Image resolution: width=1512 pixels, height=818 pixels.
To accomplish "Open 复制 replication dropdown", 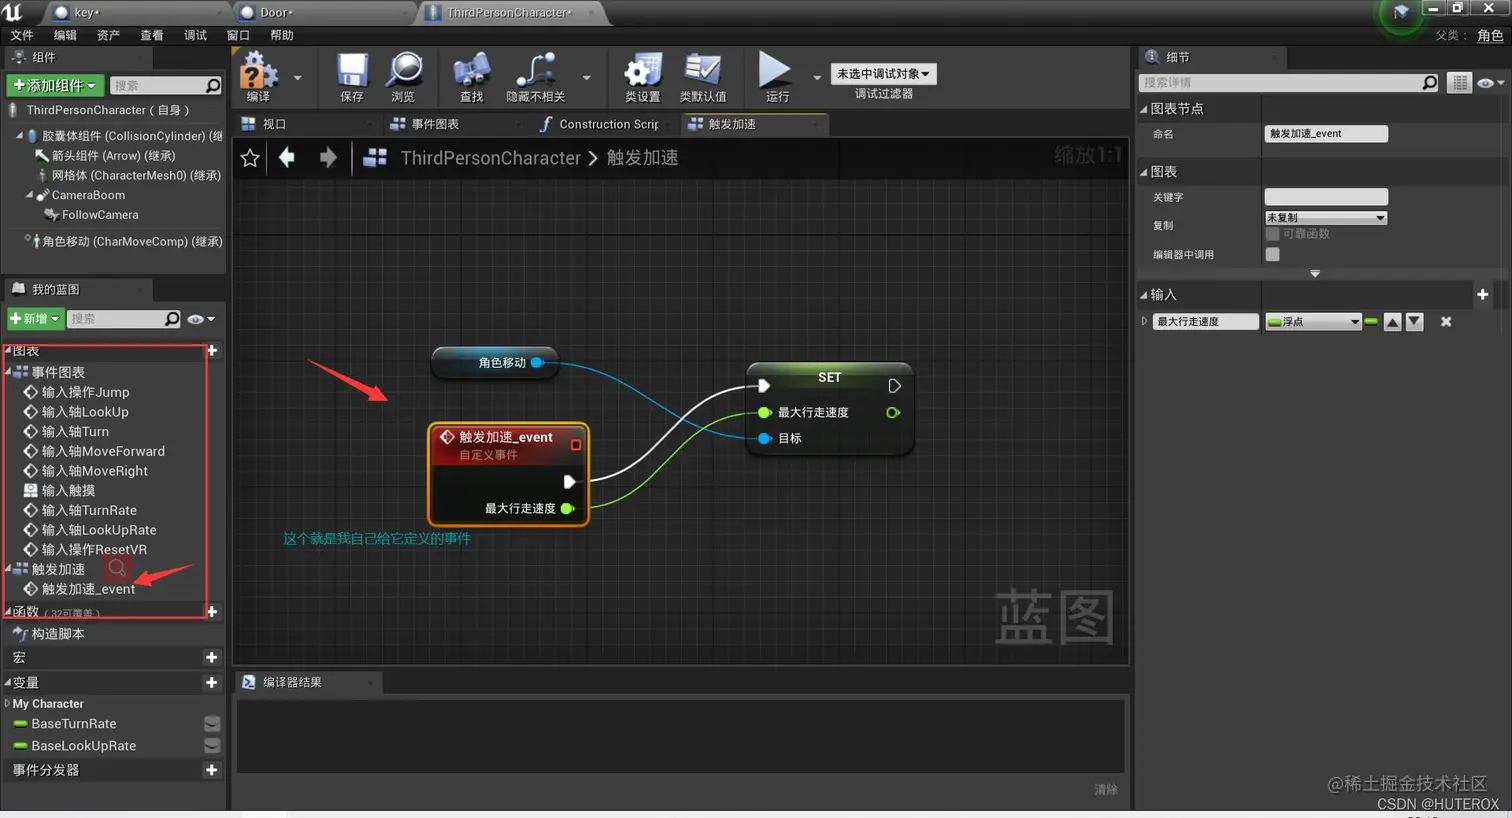I will coord(1326,218).
